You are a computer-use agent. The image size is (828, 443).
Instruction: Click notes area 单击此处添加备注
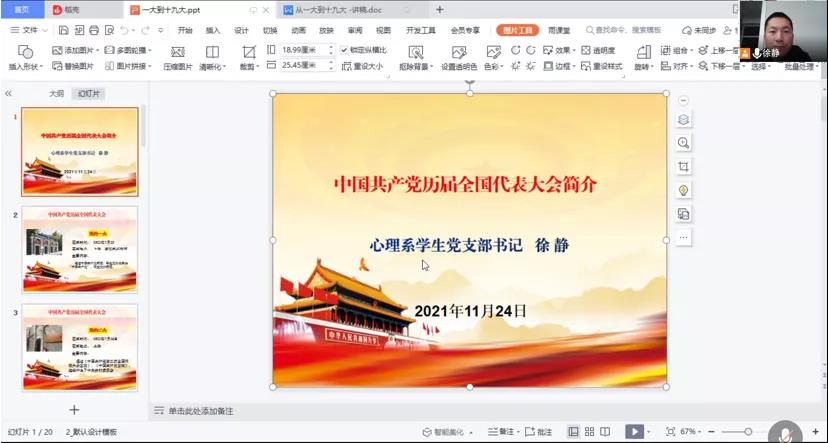click(x=201, y=411)
